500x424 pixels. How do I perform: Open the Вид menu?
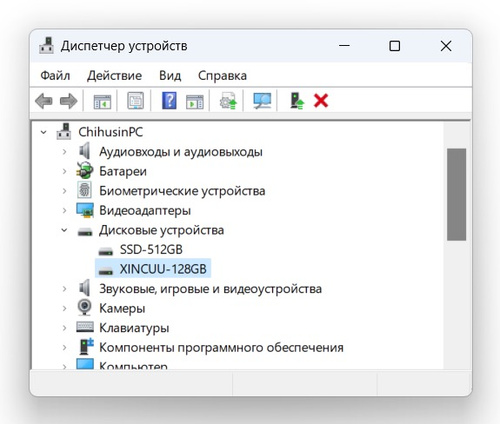170,76
